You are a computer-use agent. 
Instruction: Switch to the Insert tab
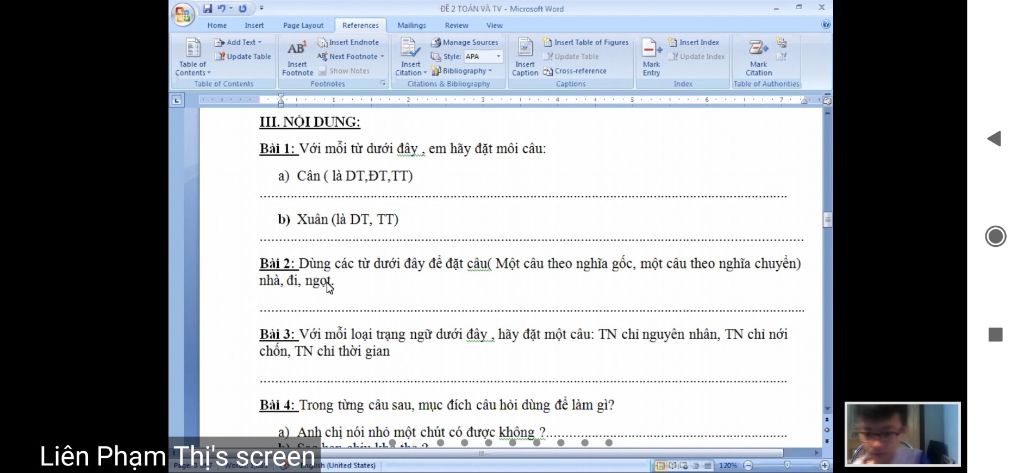[x=254, y=25]
